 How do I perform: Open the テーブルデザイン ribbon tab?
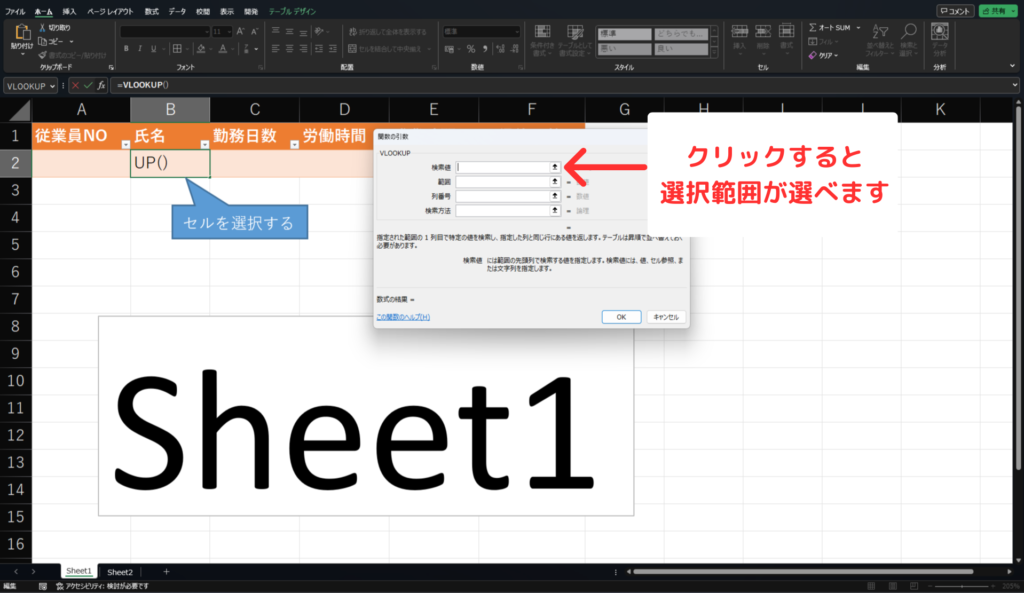(292, 11)
